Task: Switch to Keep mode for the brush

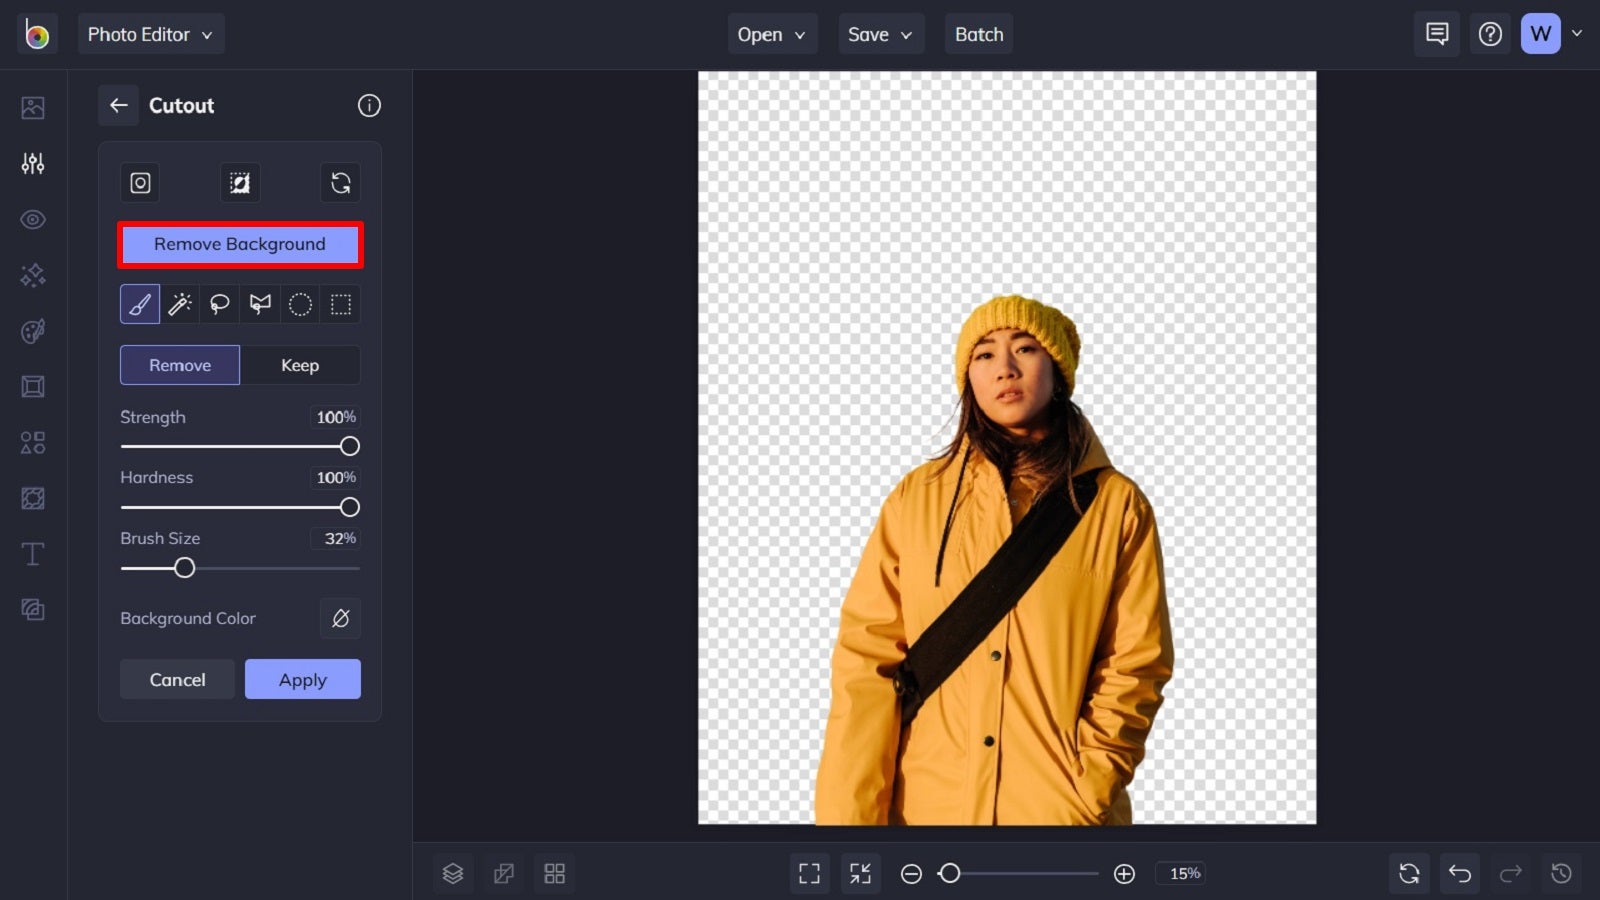Action: [300, 364]
